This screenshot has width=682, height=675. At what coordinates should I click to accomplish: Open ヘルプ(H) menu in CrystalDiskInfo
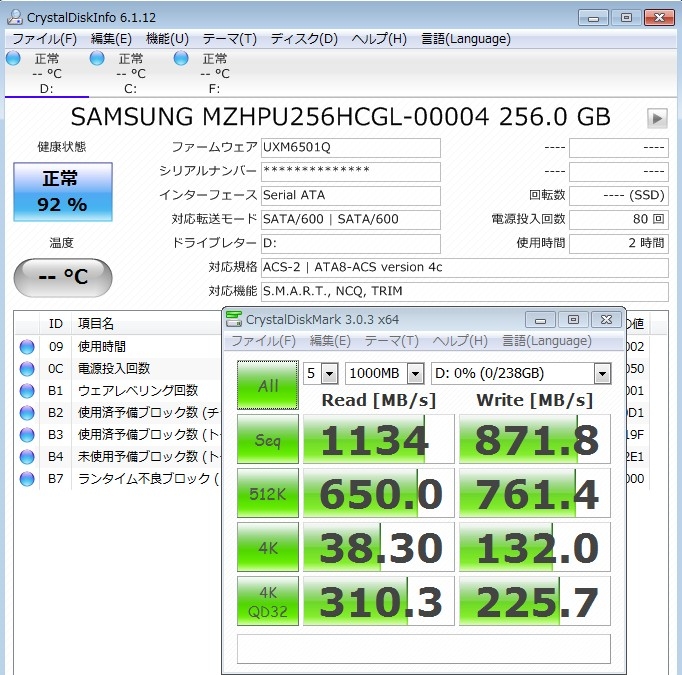pos(379,39)
